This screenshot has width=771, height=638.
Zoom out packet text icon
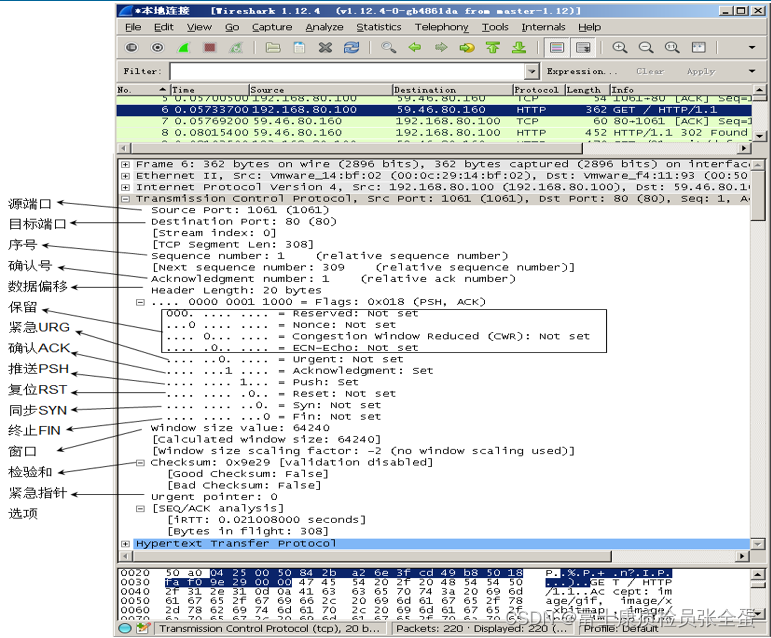646,48
